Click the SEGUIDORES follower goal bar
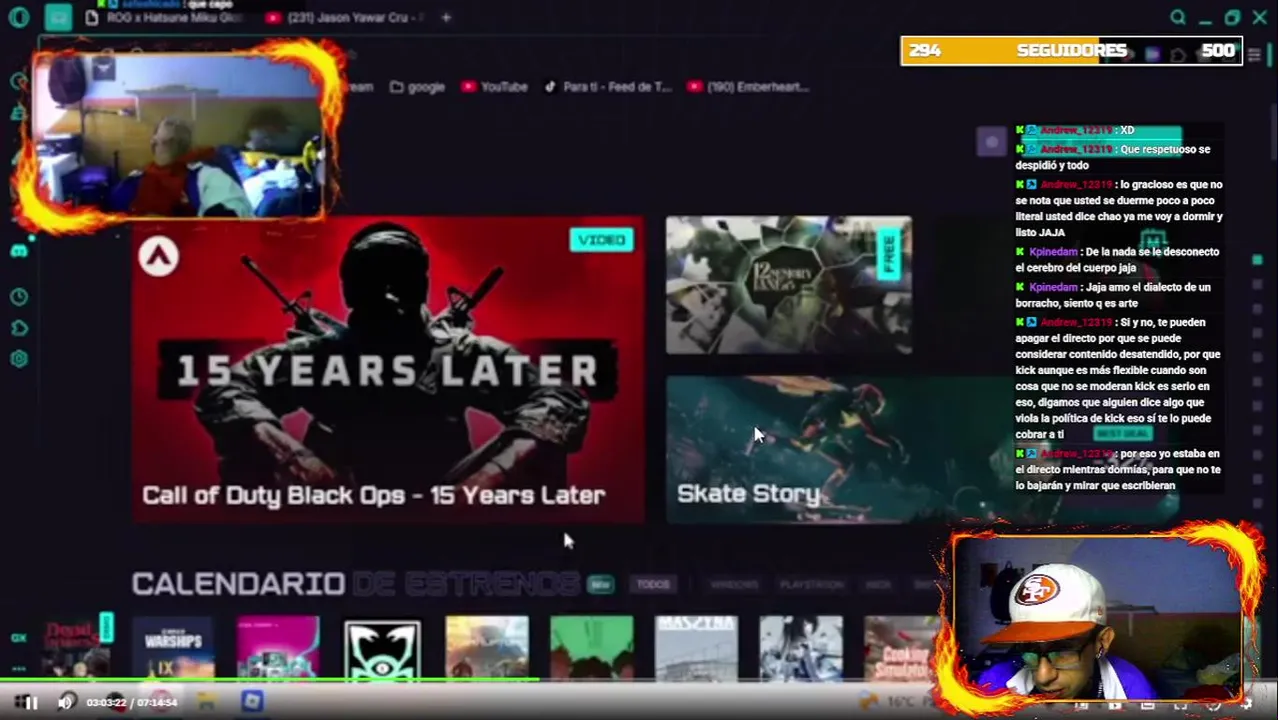Image resolution: width=1278 pixels, height=720 pixels. tap(1071, 51)
